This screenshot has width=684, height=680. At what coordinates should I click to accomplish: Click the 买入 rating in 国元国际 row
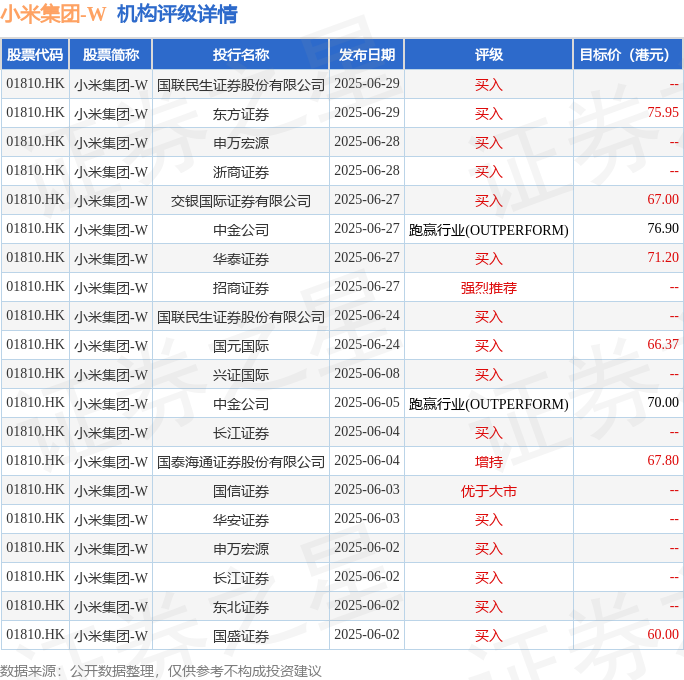489,346
